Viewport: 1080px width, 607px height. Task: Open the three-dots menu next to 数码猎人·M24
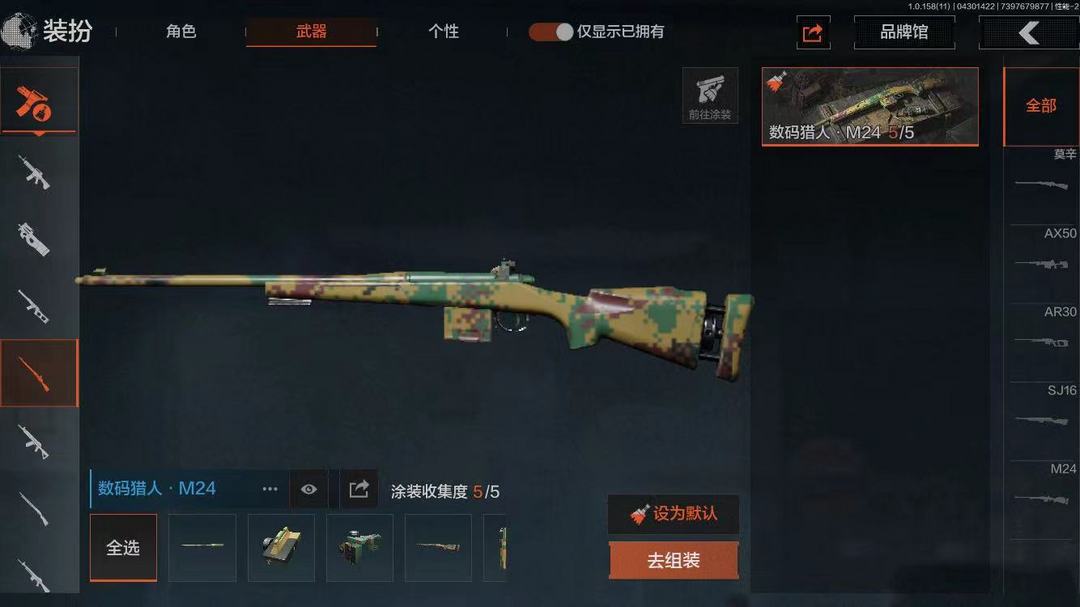270,489
